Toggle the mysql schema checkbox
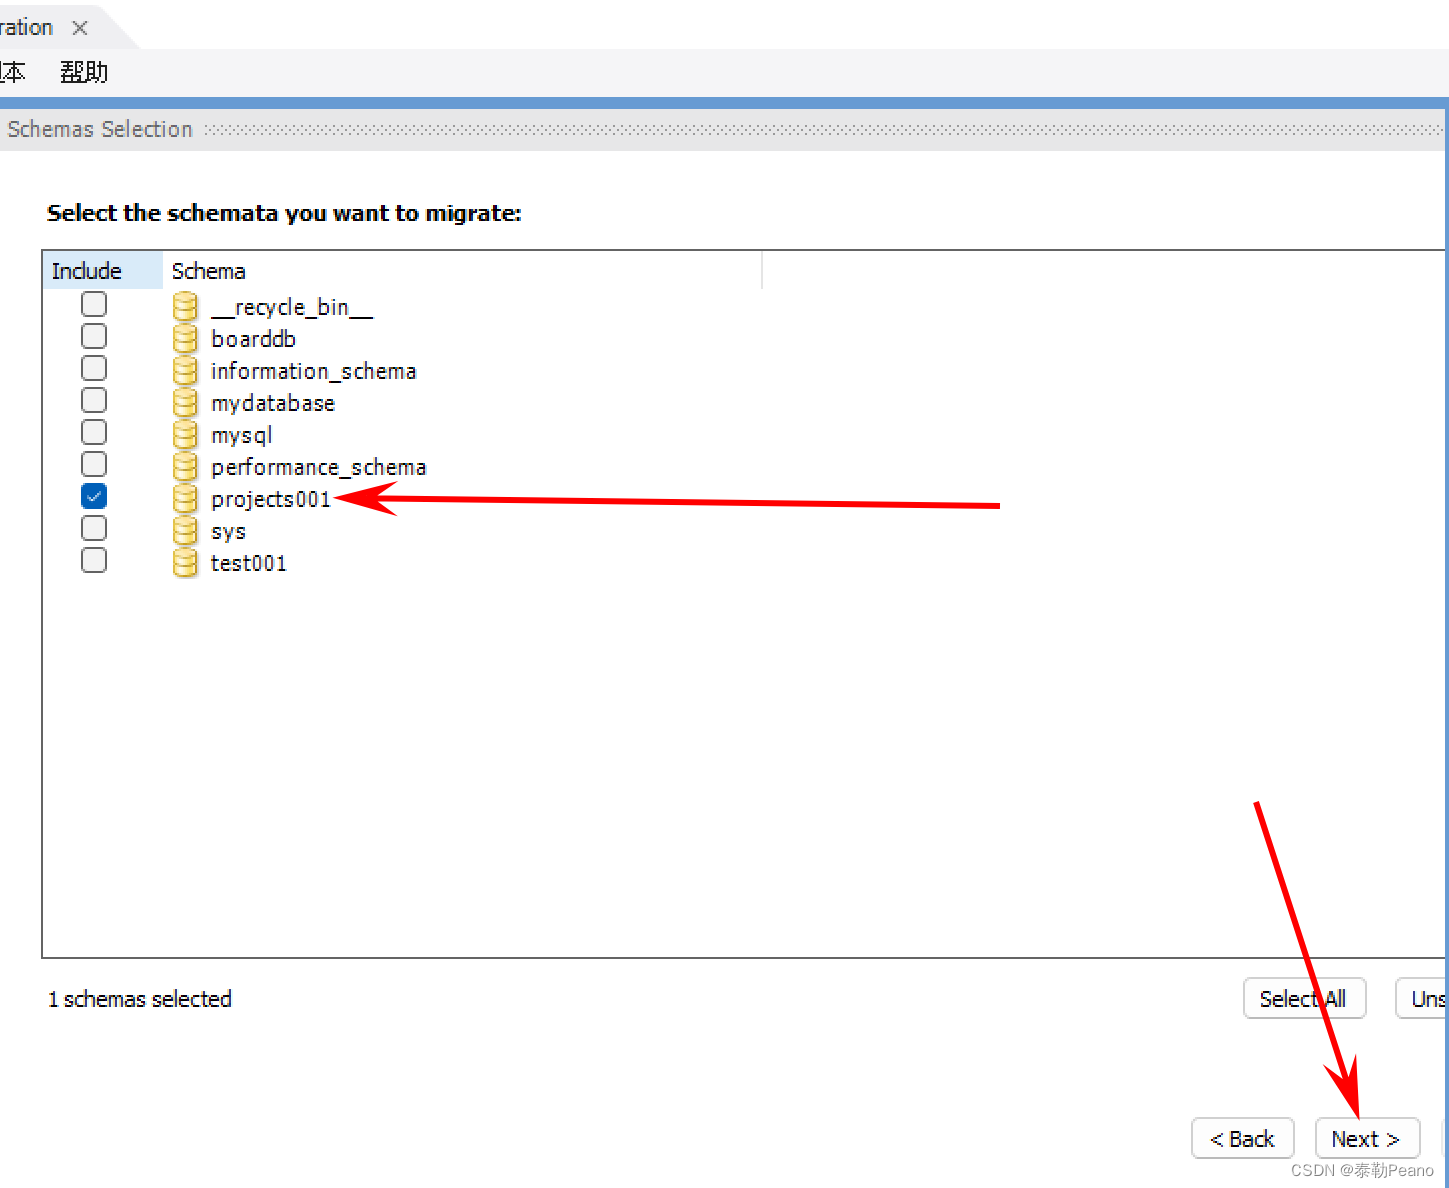 94,432
